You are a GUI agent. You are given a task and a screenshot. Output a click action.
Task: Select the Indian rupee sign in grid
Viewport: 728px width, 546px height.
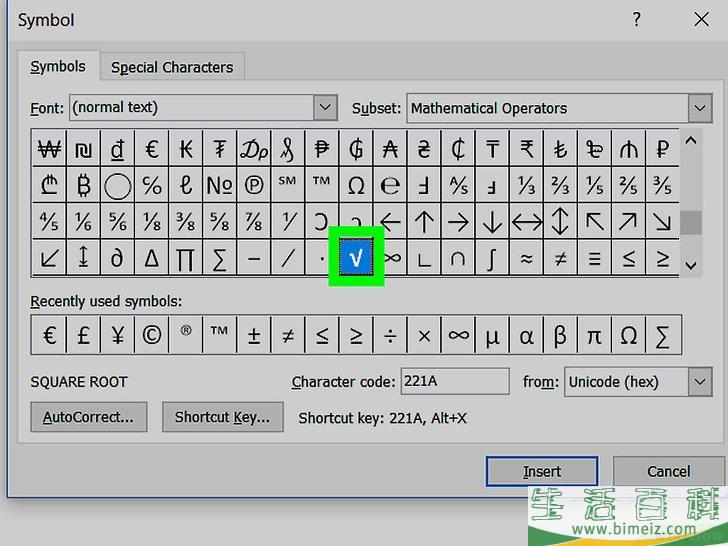tap(526, 150)
